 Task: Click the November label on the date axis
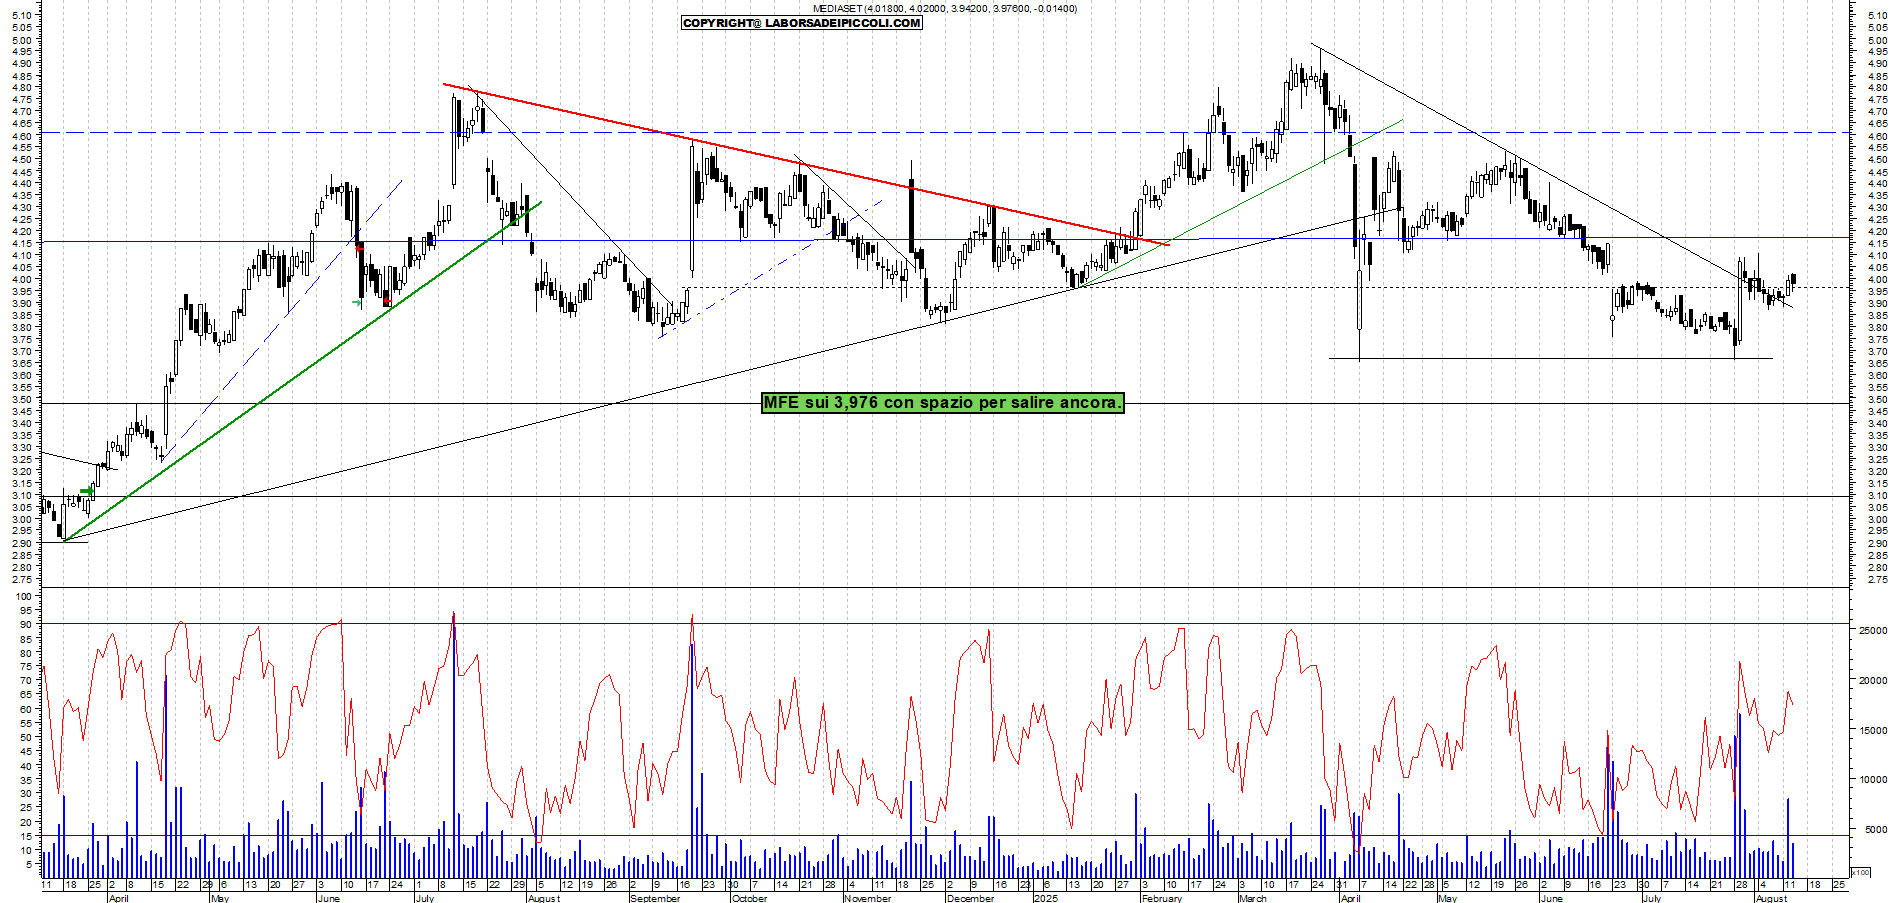tap(867, 898)
